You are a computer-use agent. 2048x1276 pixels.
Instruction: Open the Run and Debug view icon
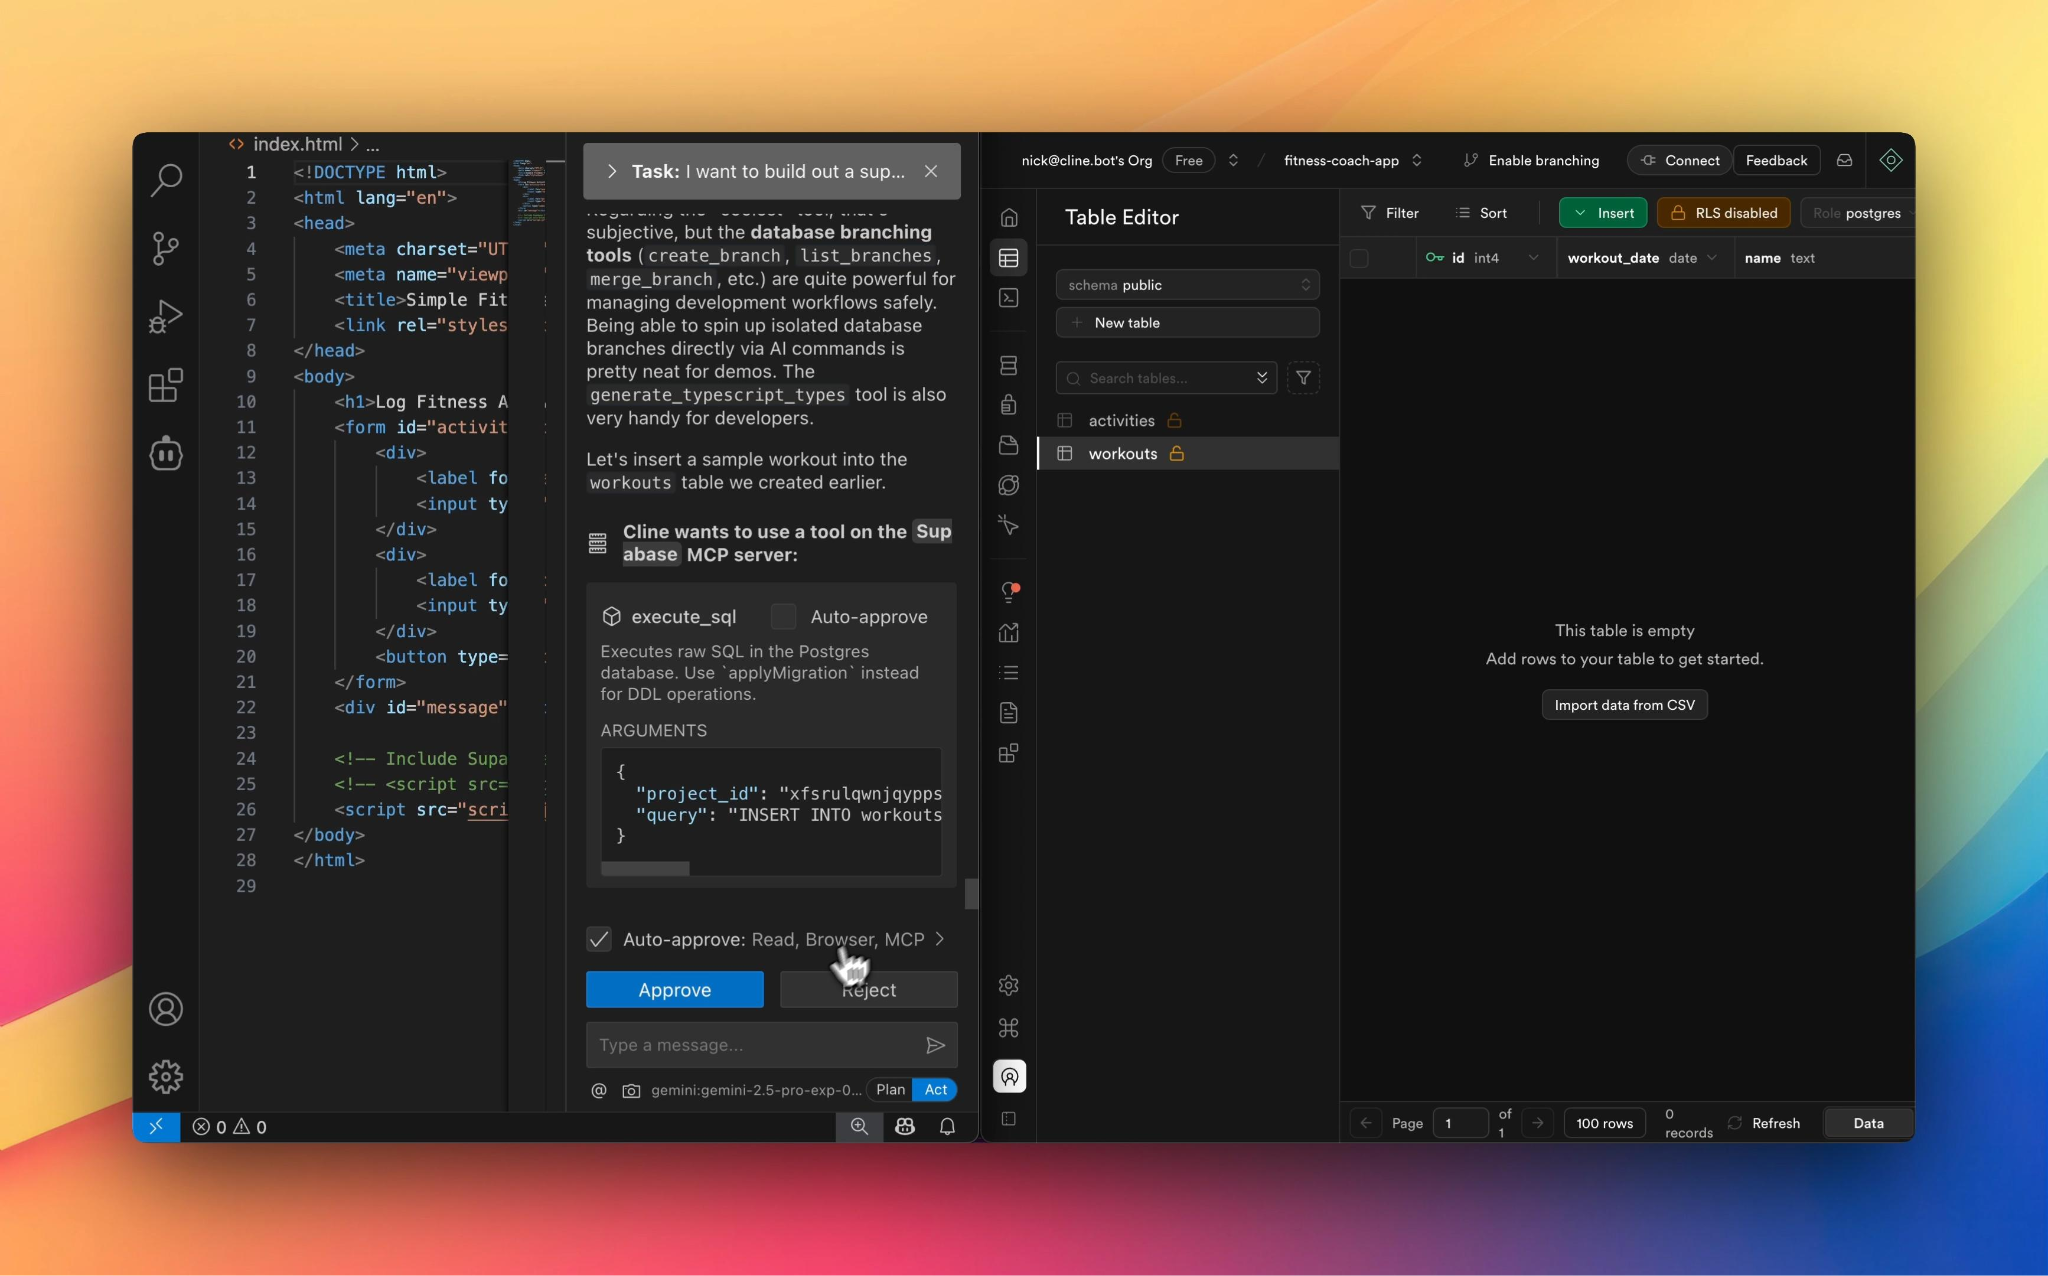pyautogui.click(x=166, y=317)
